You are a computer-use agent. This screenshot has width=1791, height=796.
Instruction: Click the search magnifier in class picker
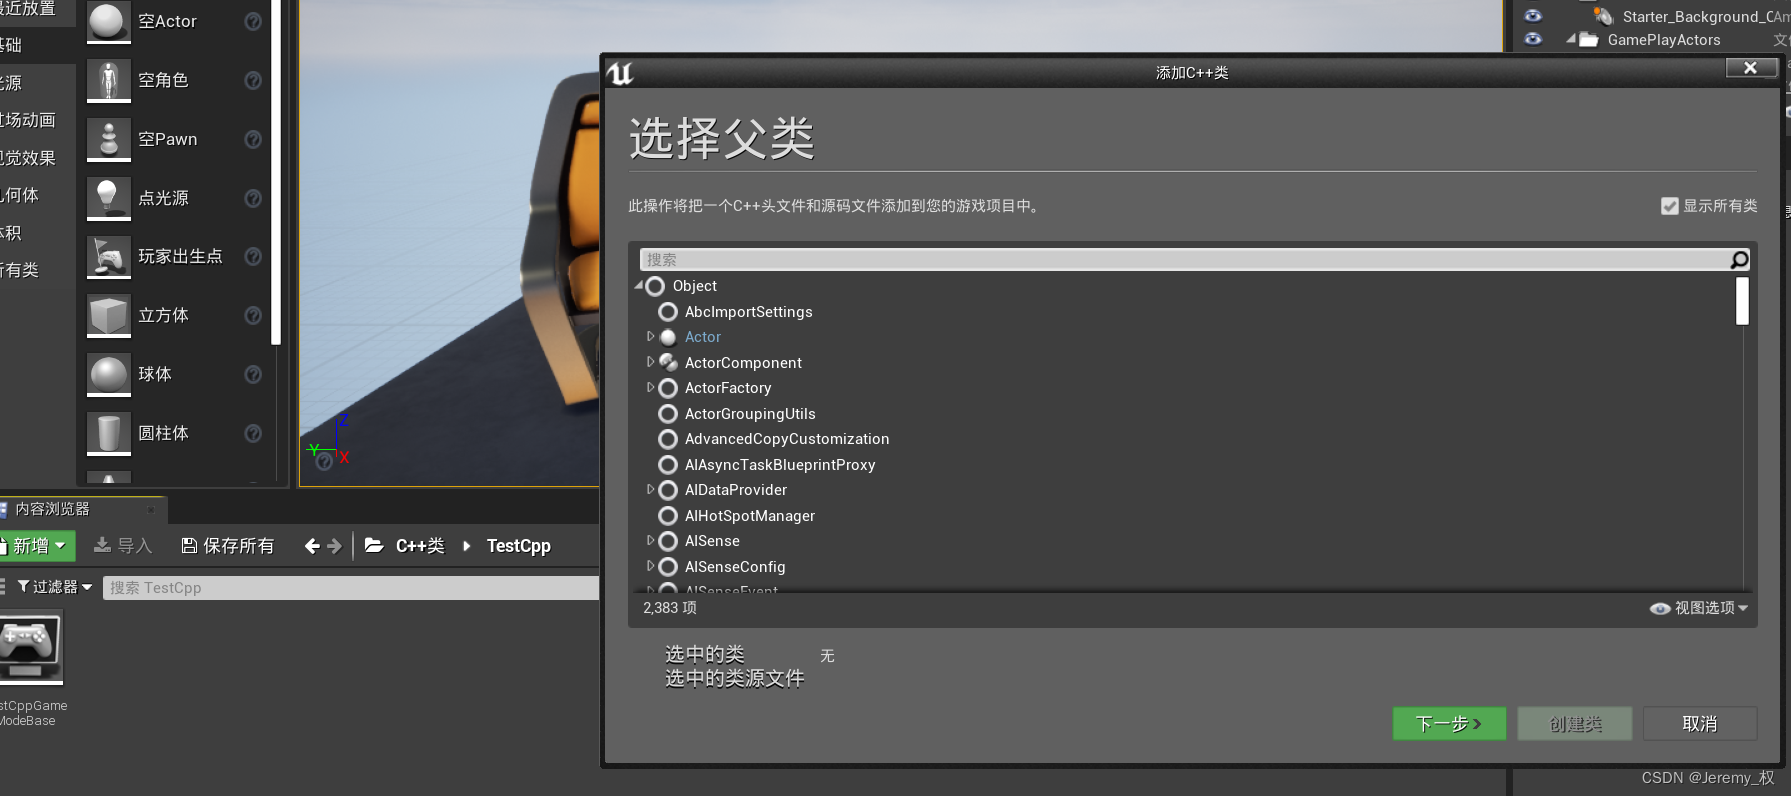point(1739,260)
